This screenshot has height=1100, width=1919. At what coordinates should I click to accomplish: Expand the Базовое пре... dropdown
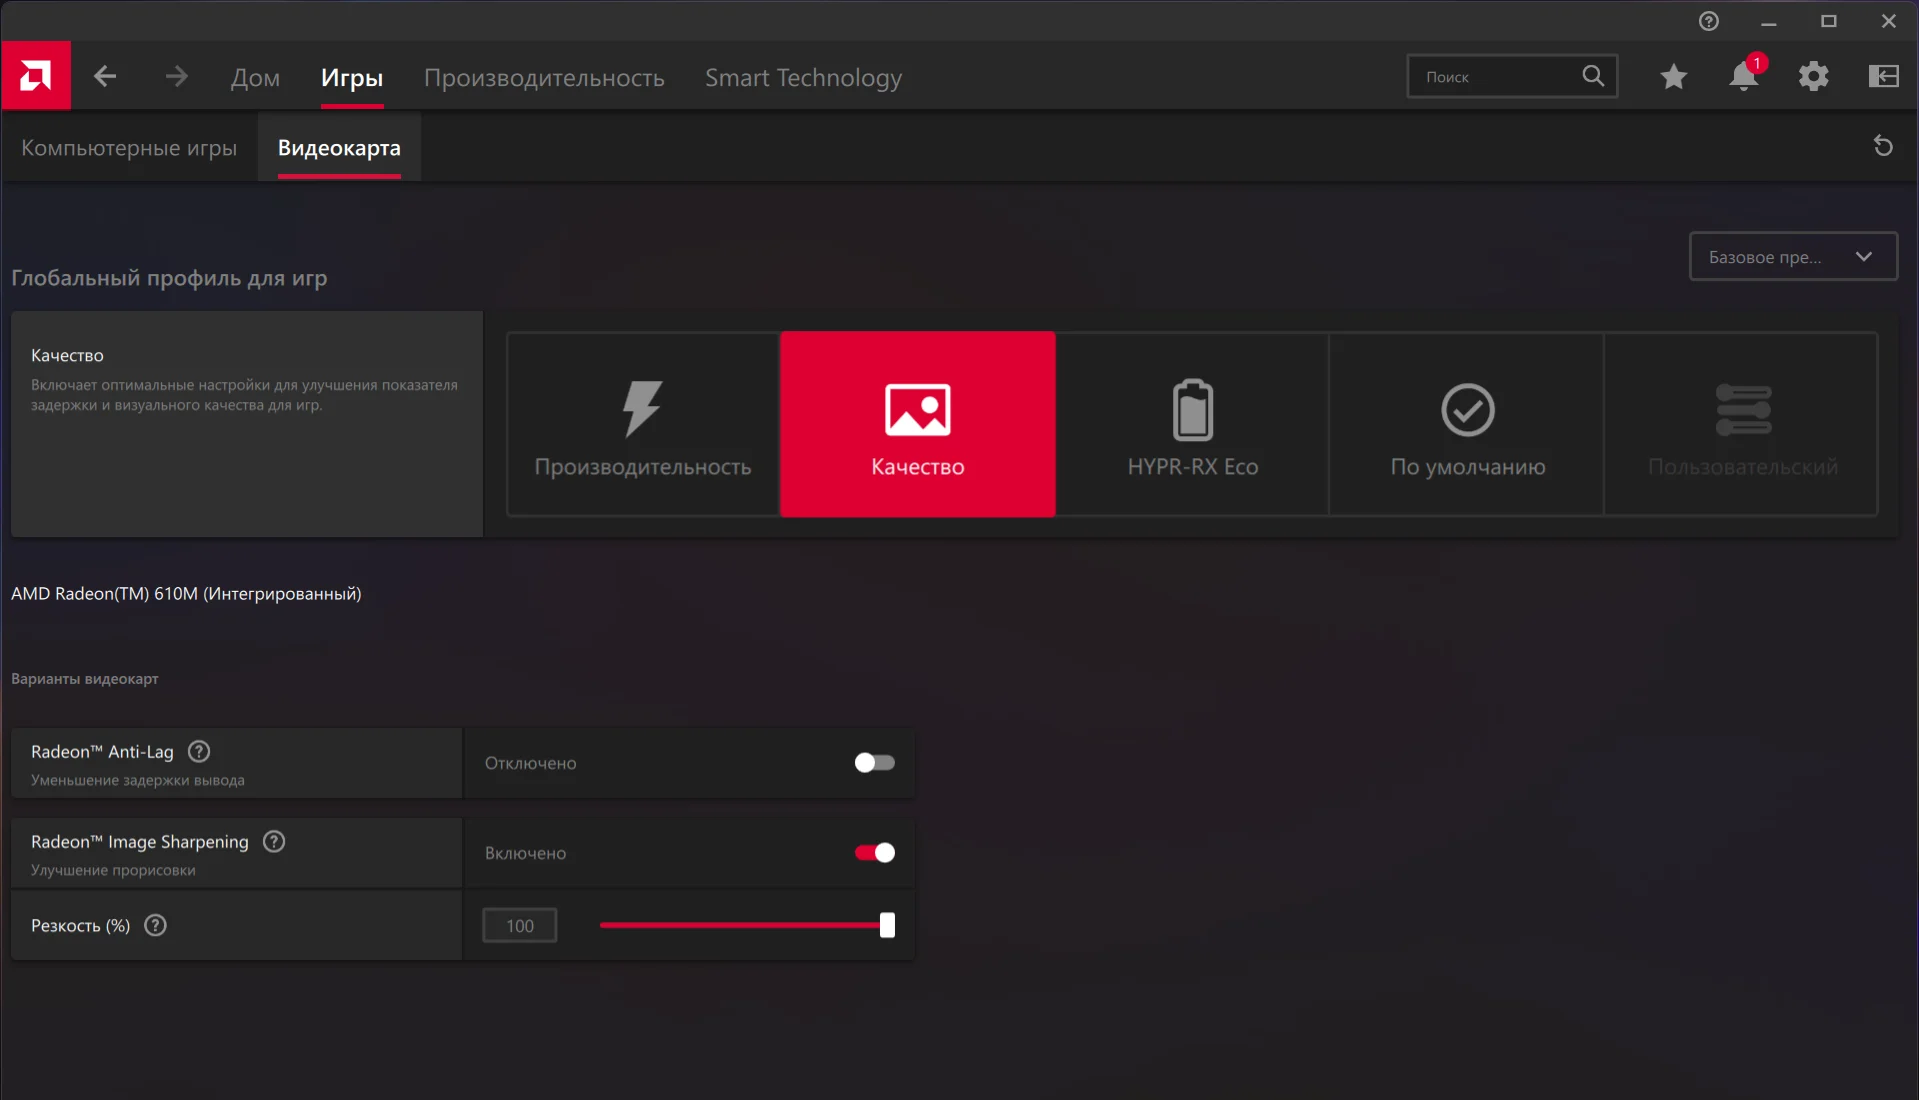click(x=1792, y=257)
